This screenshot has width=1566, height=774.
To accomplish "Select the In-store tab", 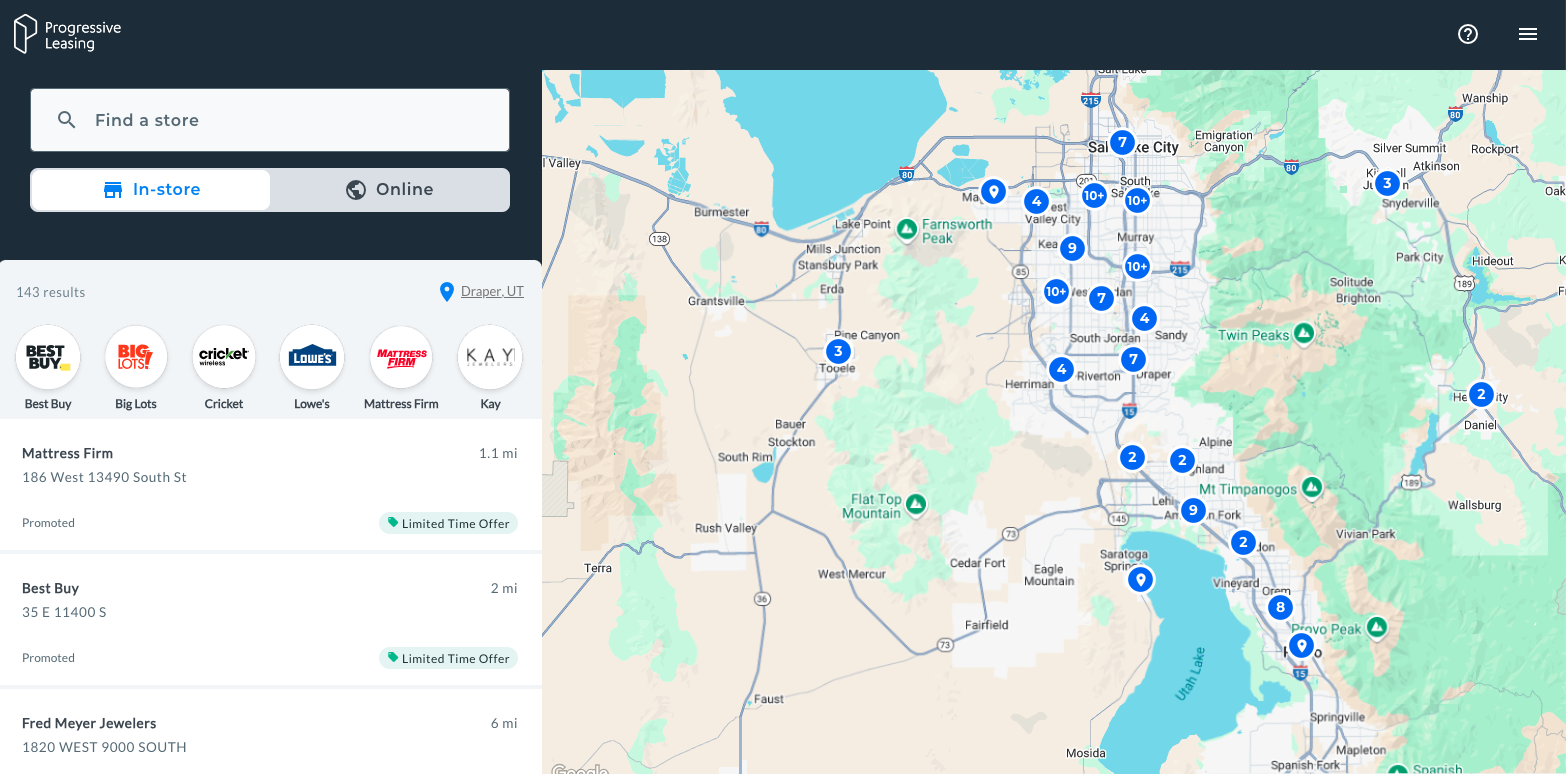I will 151,190.
